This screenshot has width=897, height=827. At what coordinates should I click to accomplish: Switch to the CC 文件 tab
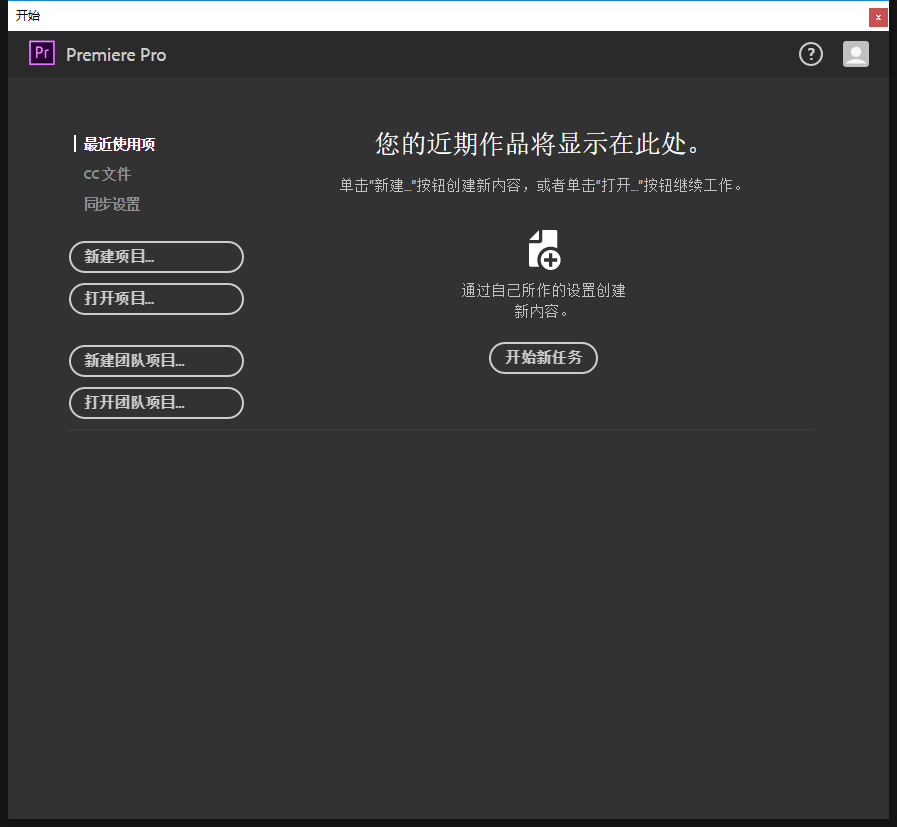pos(108,174)
